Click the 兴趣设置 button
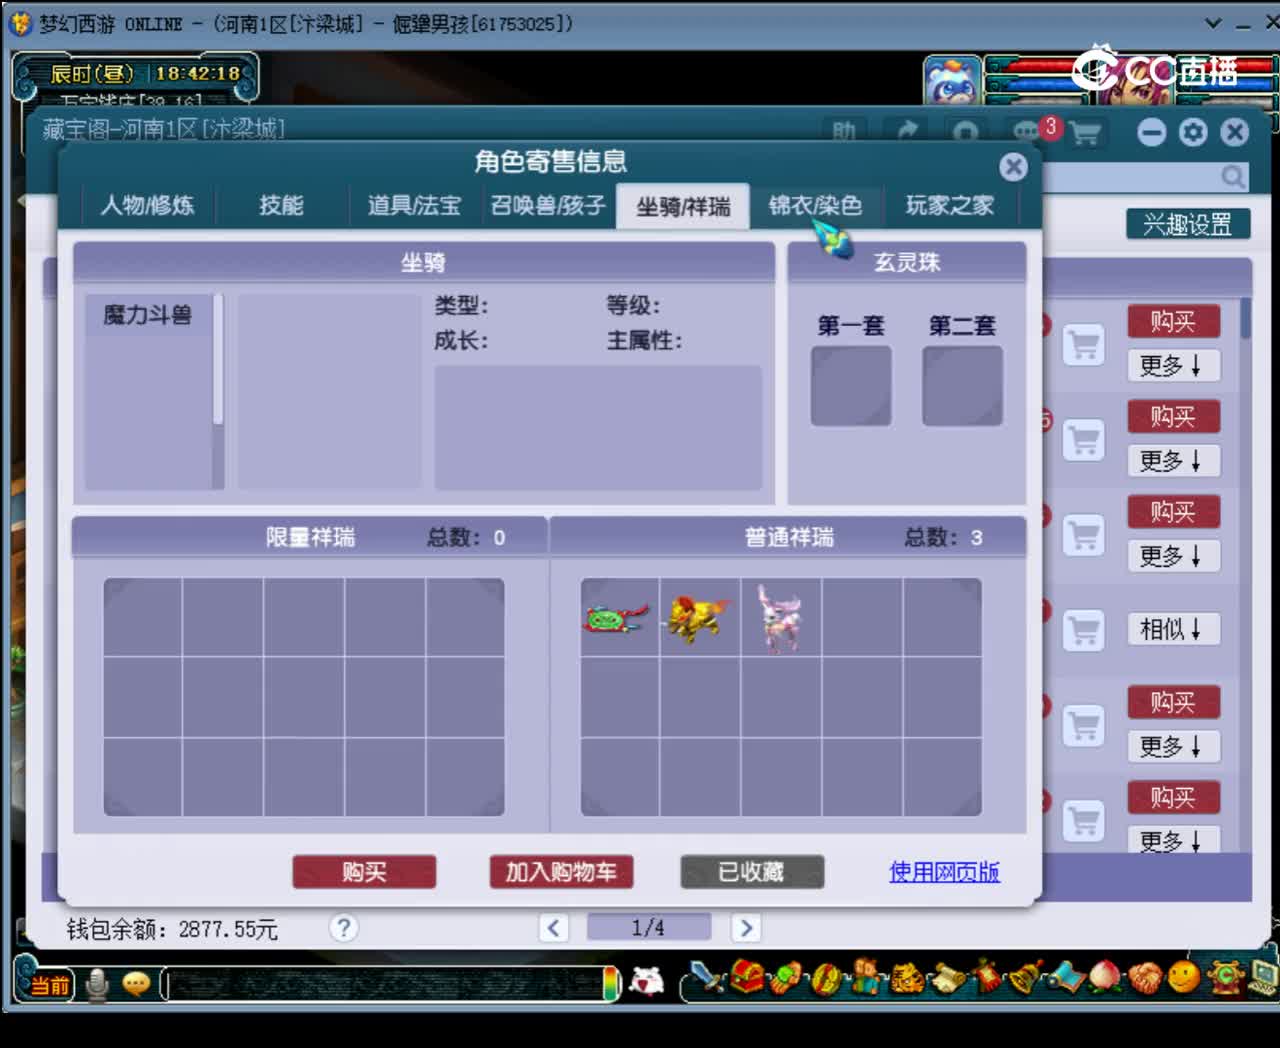The width and height of the screenshot is (1280, 1048). pos(1188,224)
